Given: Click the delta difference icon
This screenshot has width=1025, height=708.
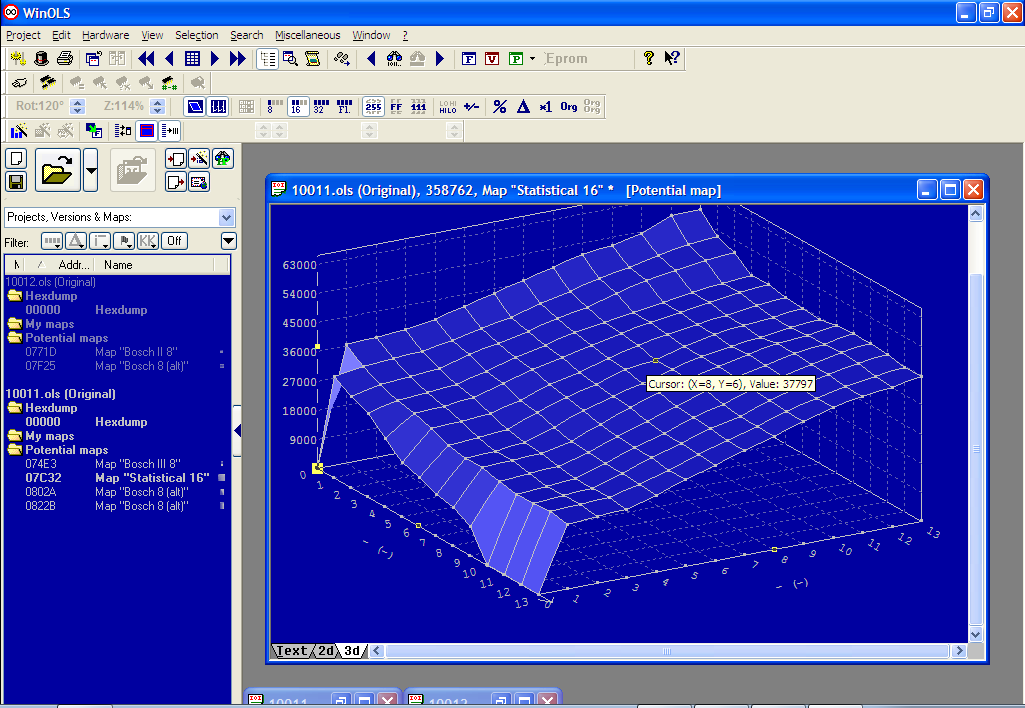Looking at the screenshot, I should point(522,107).
